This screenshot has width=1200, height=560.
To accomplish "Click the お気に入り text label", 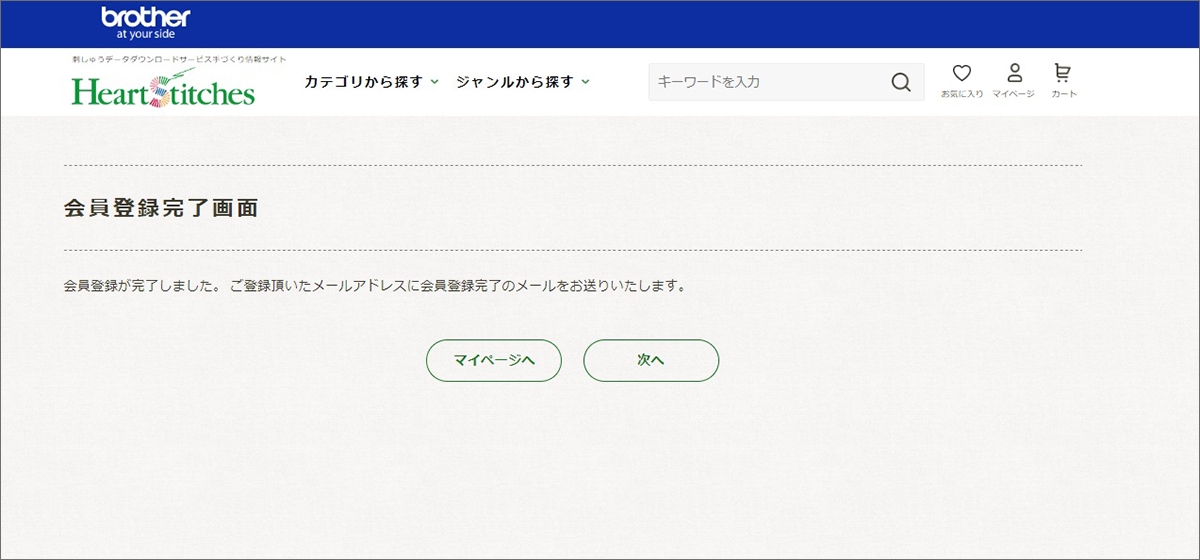I will coord(962,94).
